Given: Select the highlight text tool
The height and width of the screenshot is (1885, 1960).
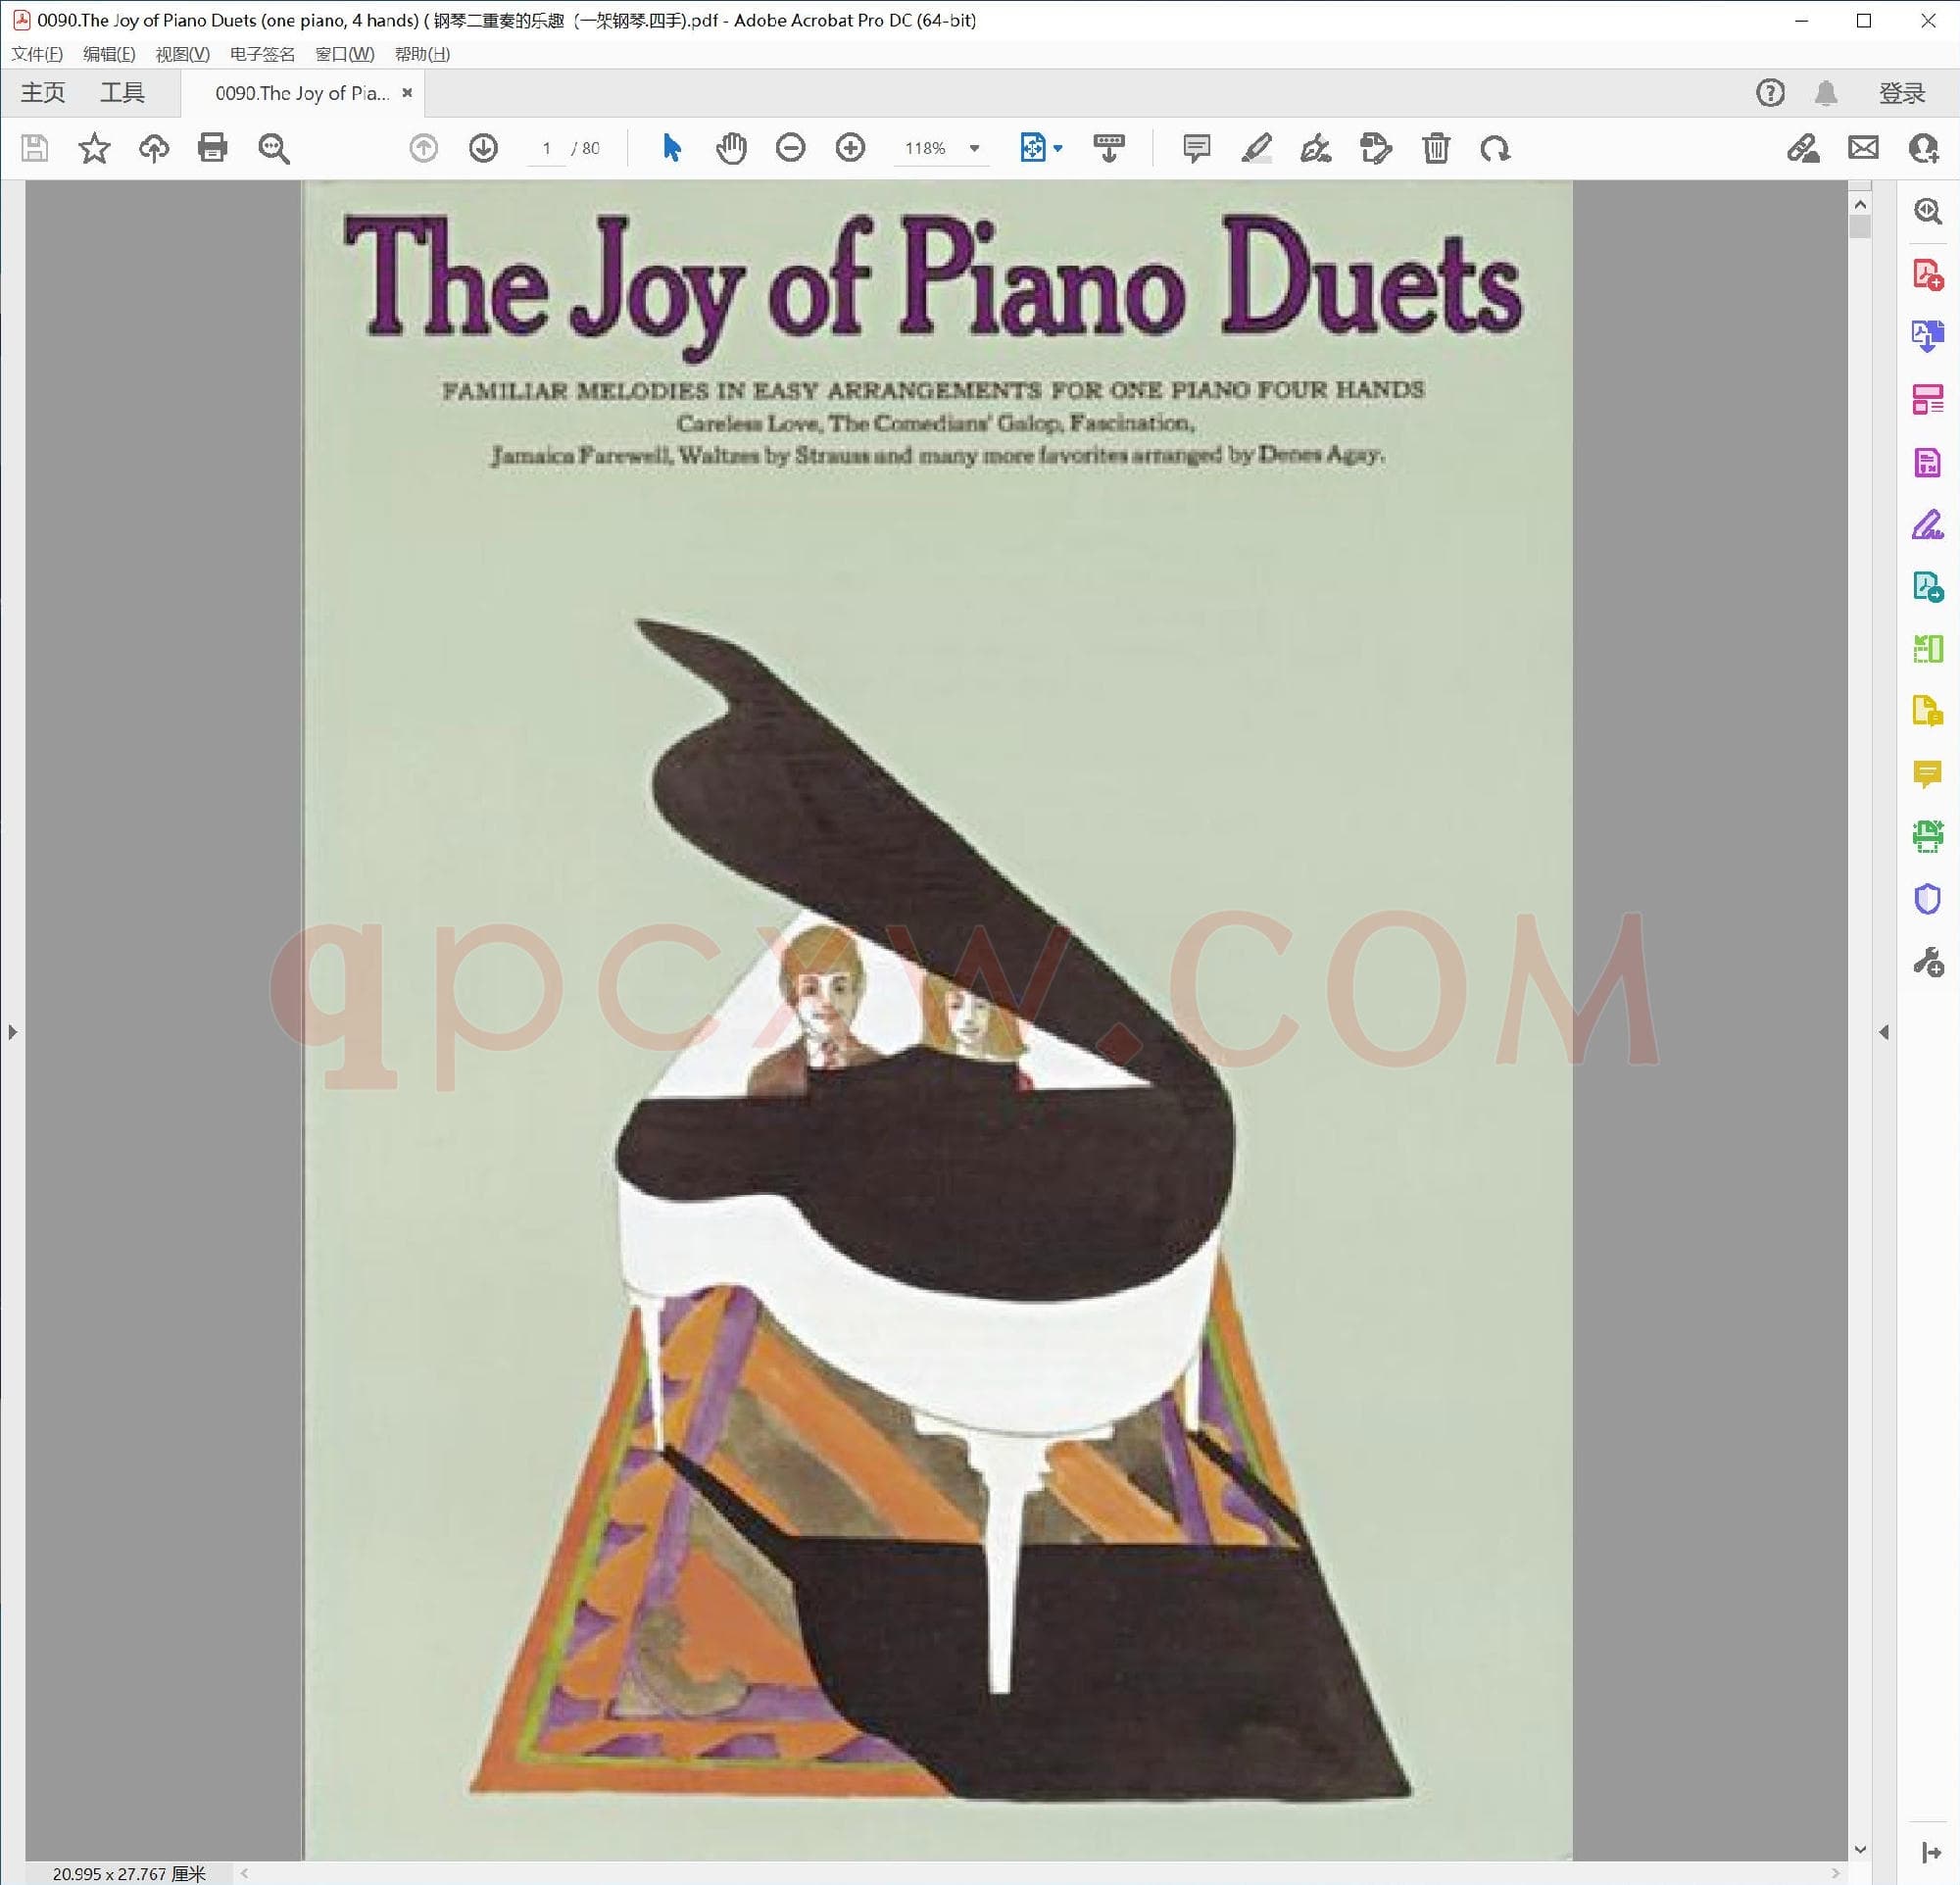Looking at the screenshot, I should [1256, 148].
